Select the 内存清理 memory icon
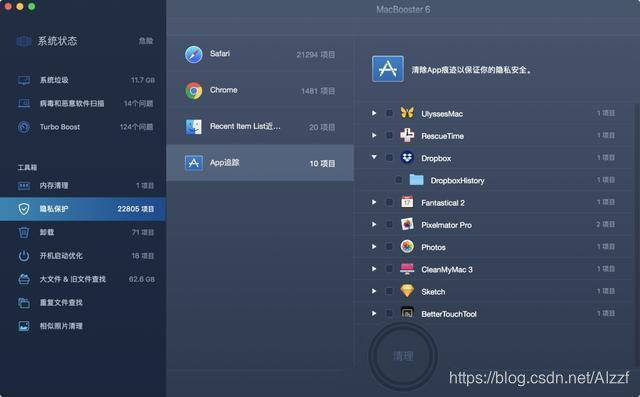The image size is (640, 397). click(24, 186)
